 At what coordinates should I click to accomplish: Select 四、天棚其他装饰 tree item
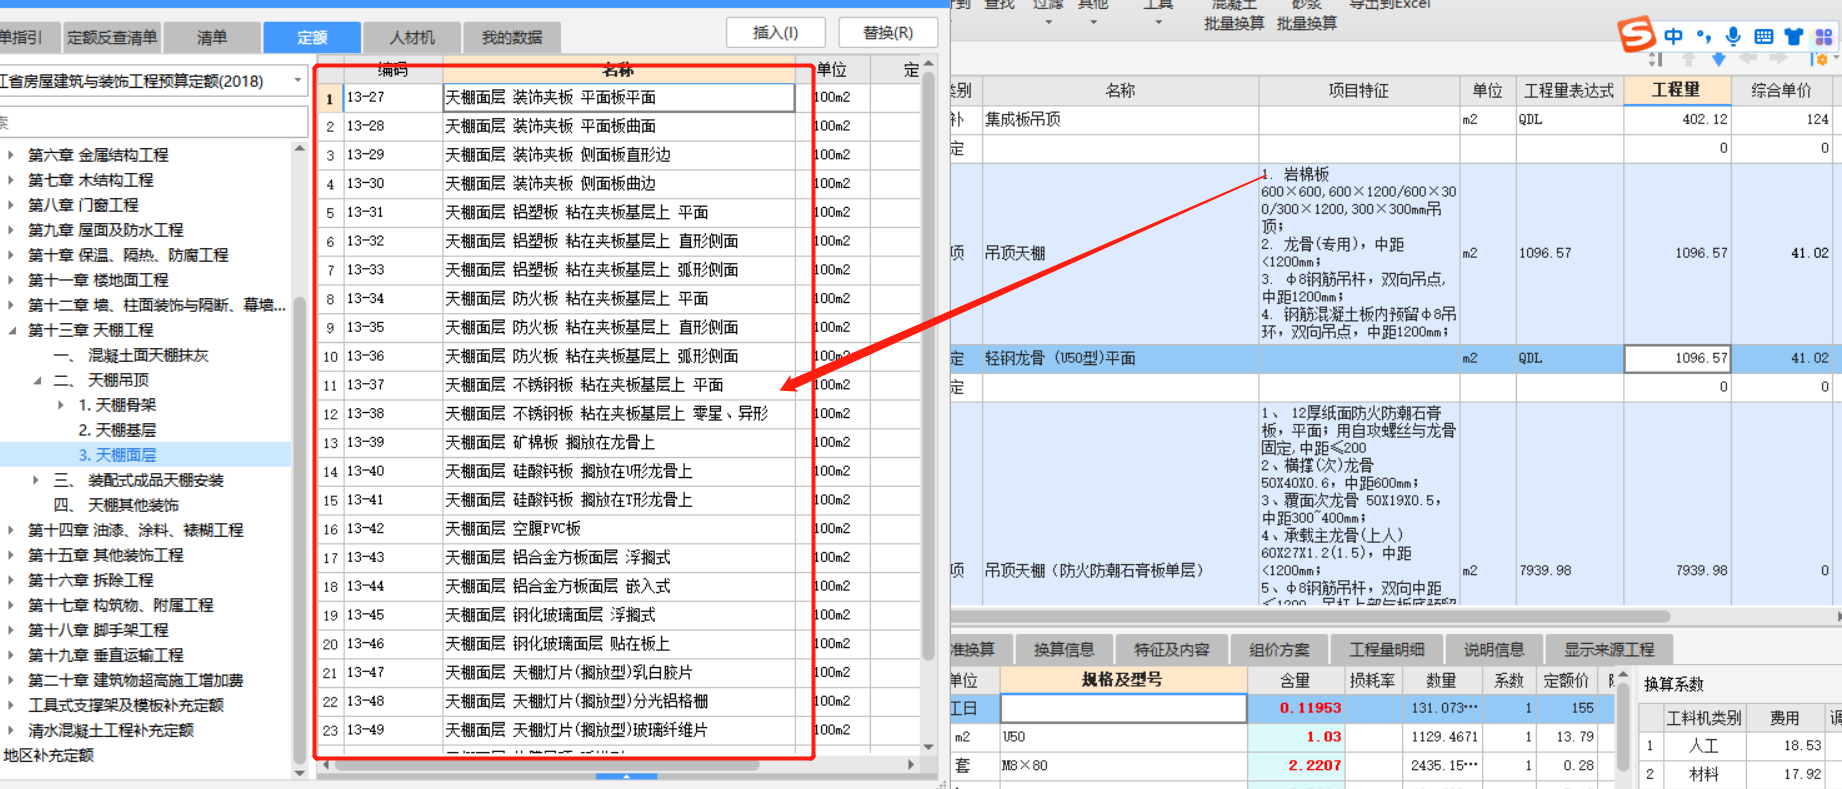[116, 505]
